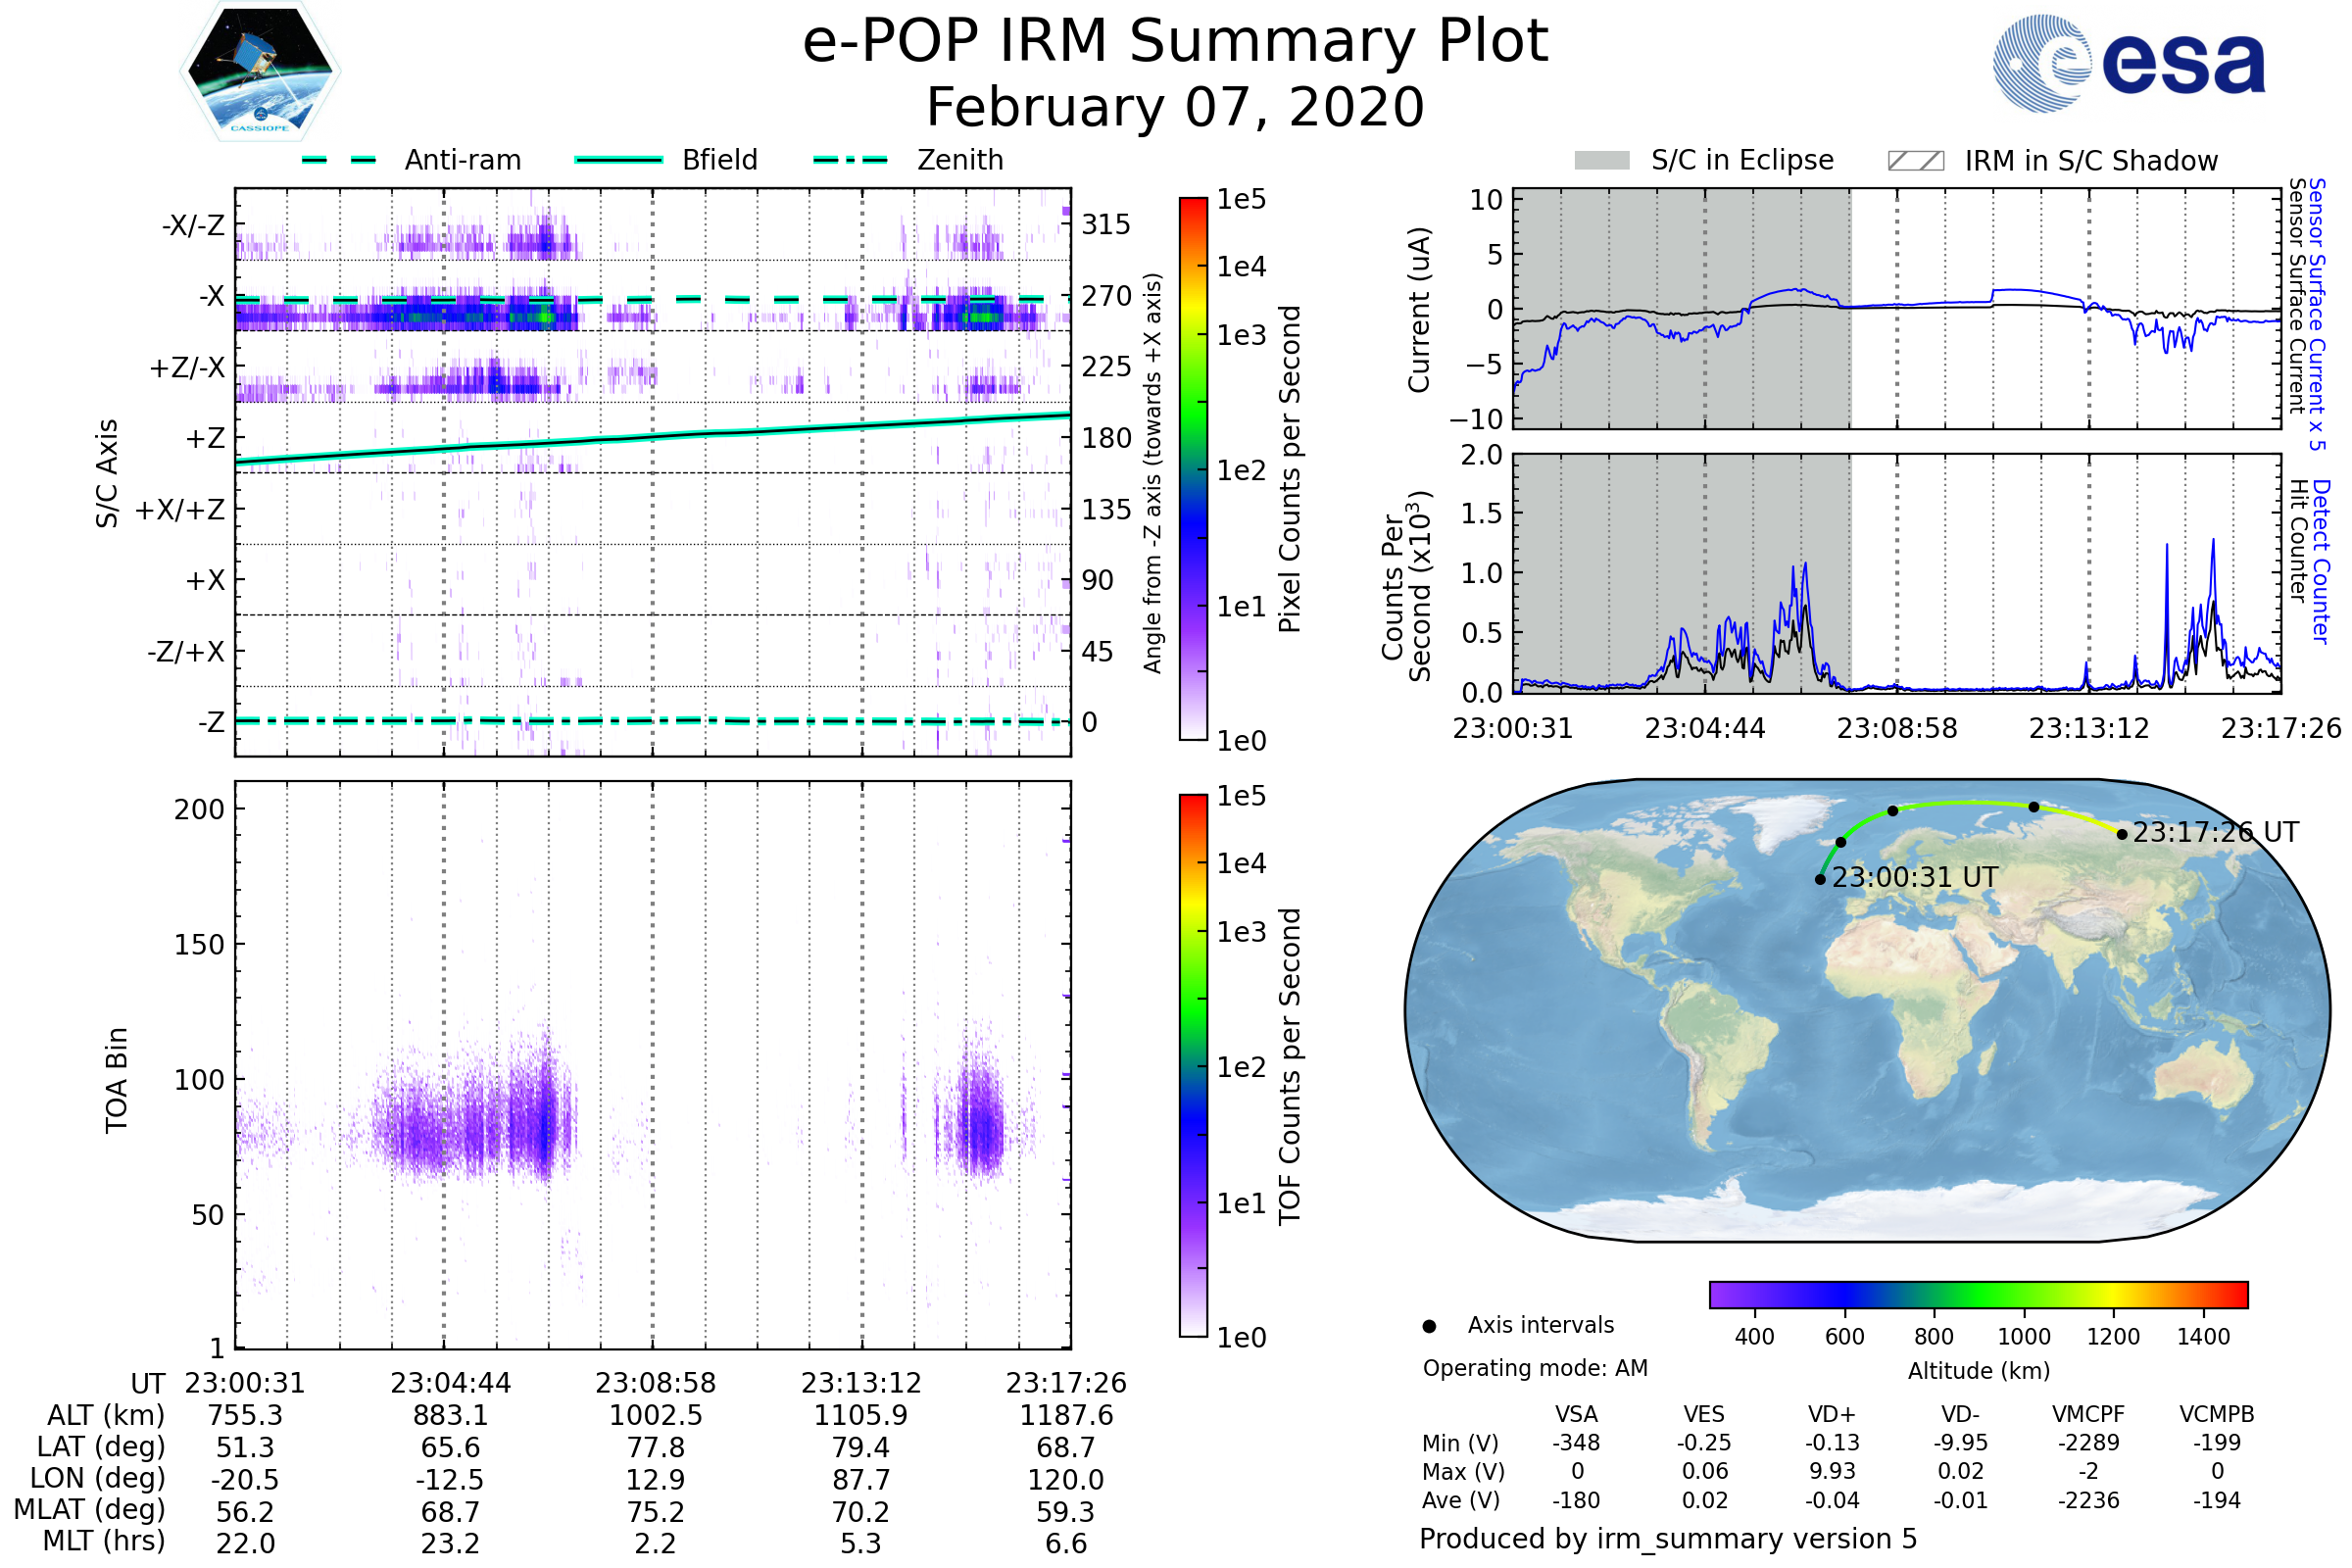
Task: Click the VMCPF column header
Action: pos(2088,1415)
